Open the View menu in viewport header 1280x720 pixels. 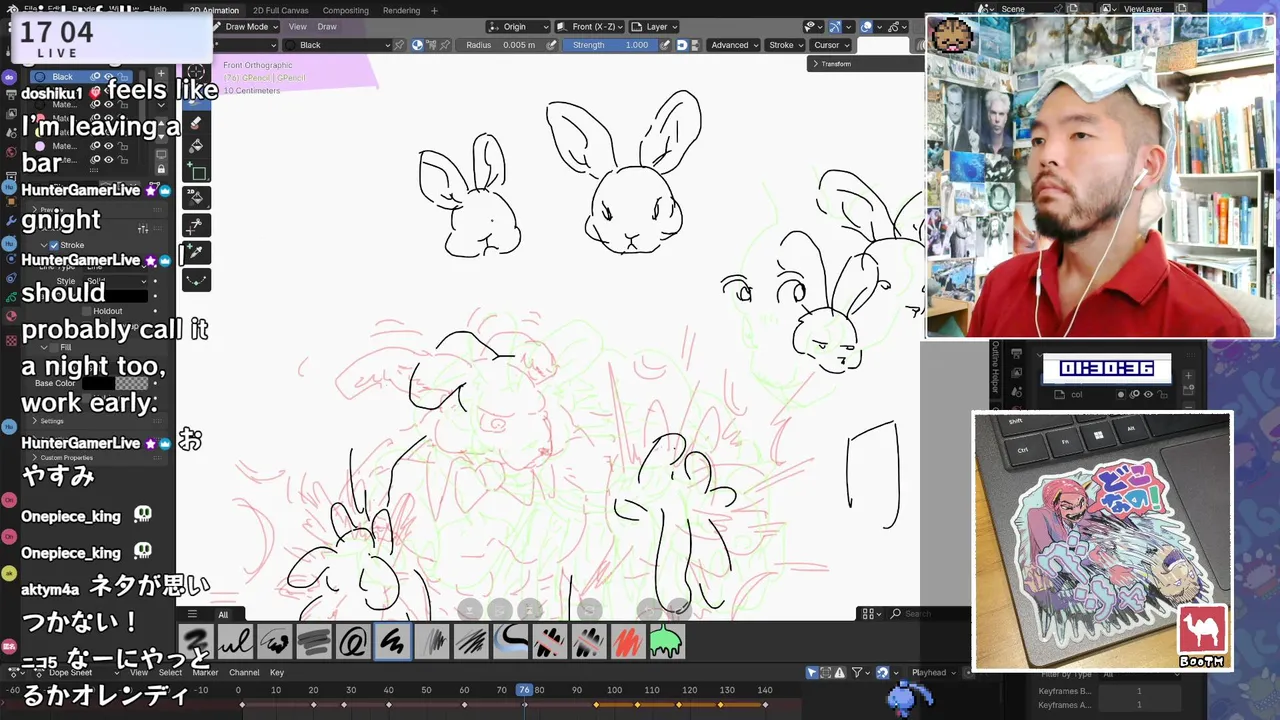click(x=298, y=27)
